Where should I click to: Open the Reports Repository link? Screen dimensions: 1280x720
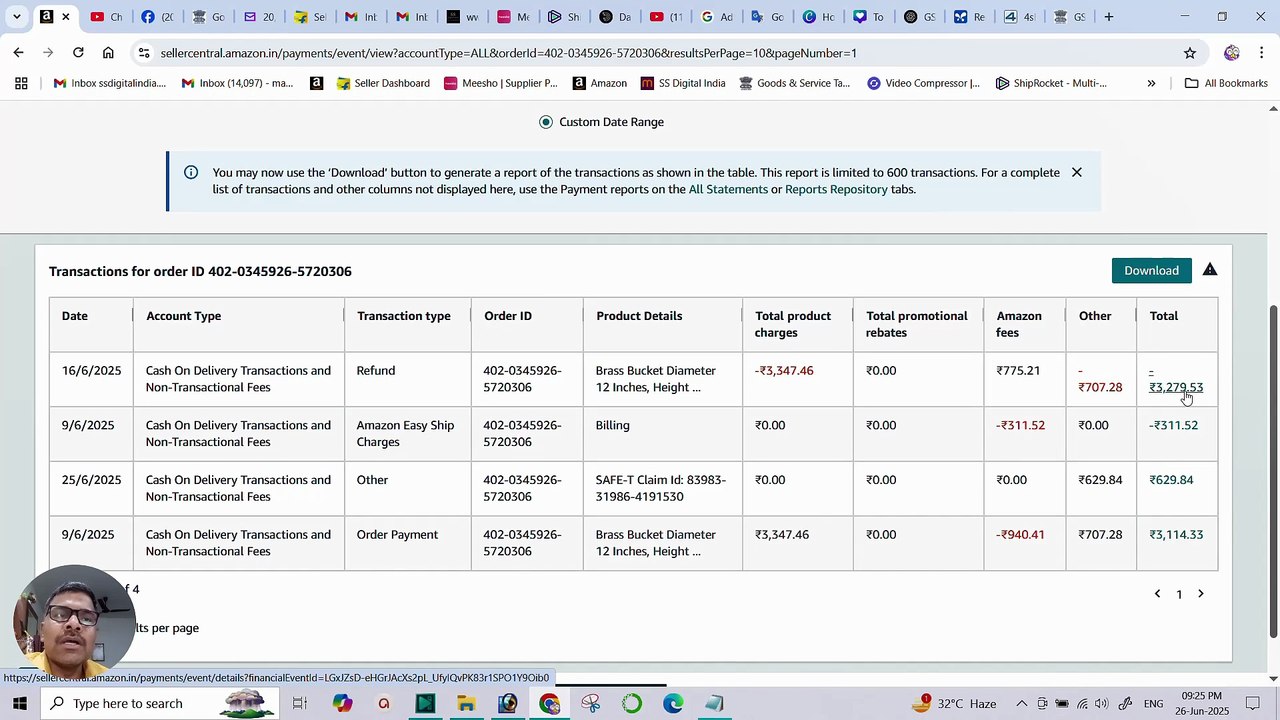[x=836, y=189]
